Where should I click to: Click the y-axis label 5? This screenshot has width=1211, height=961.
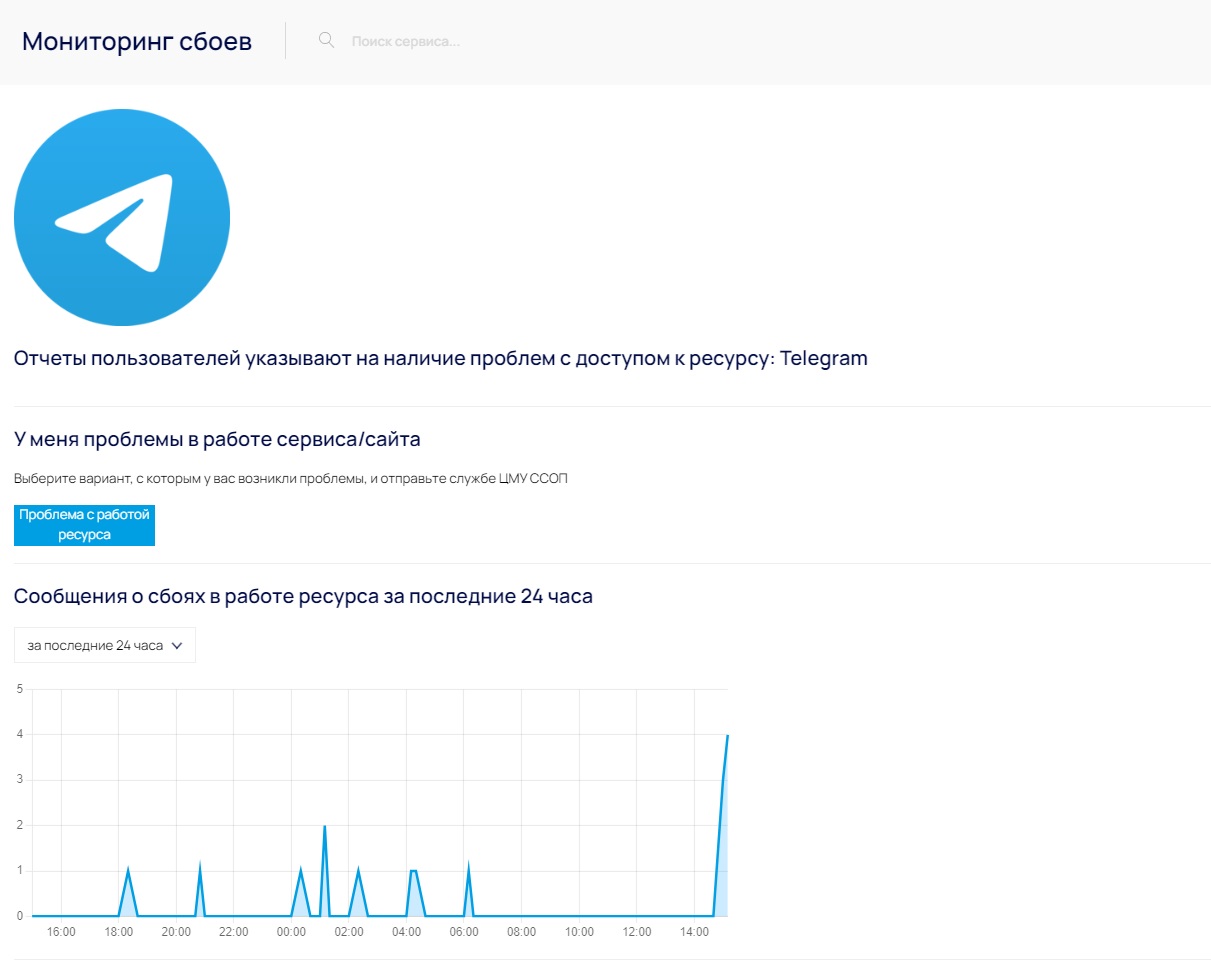coord(19,689)
